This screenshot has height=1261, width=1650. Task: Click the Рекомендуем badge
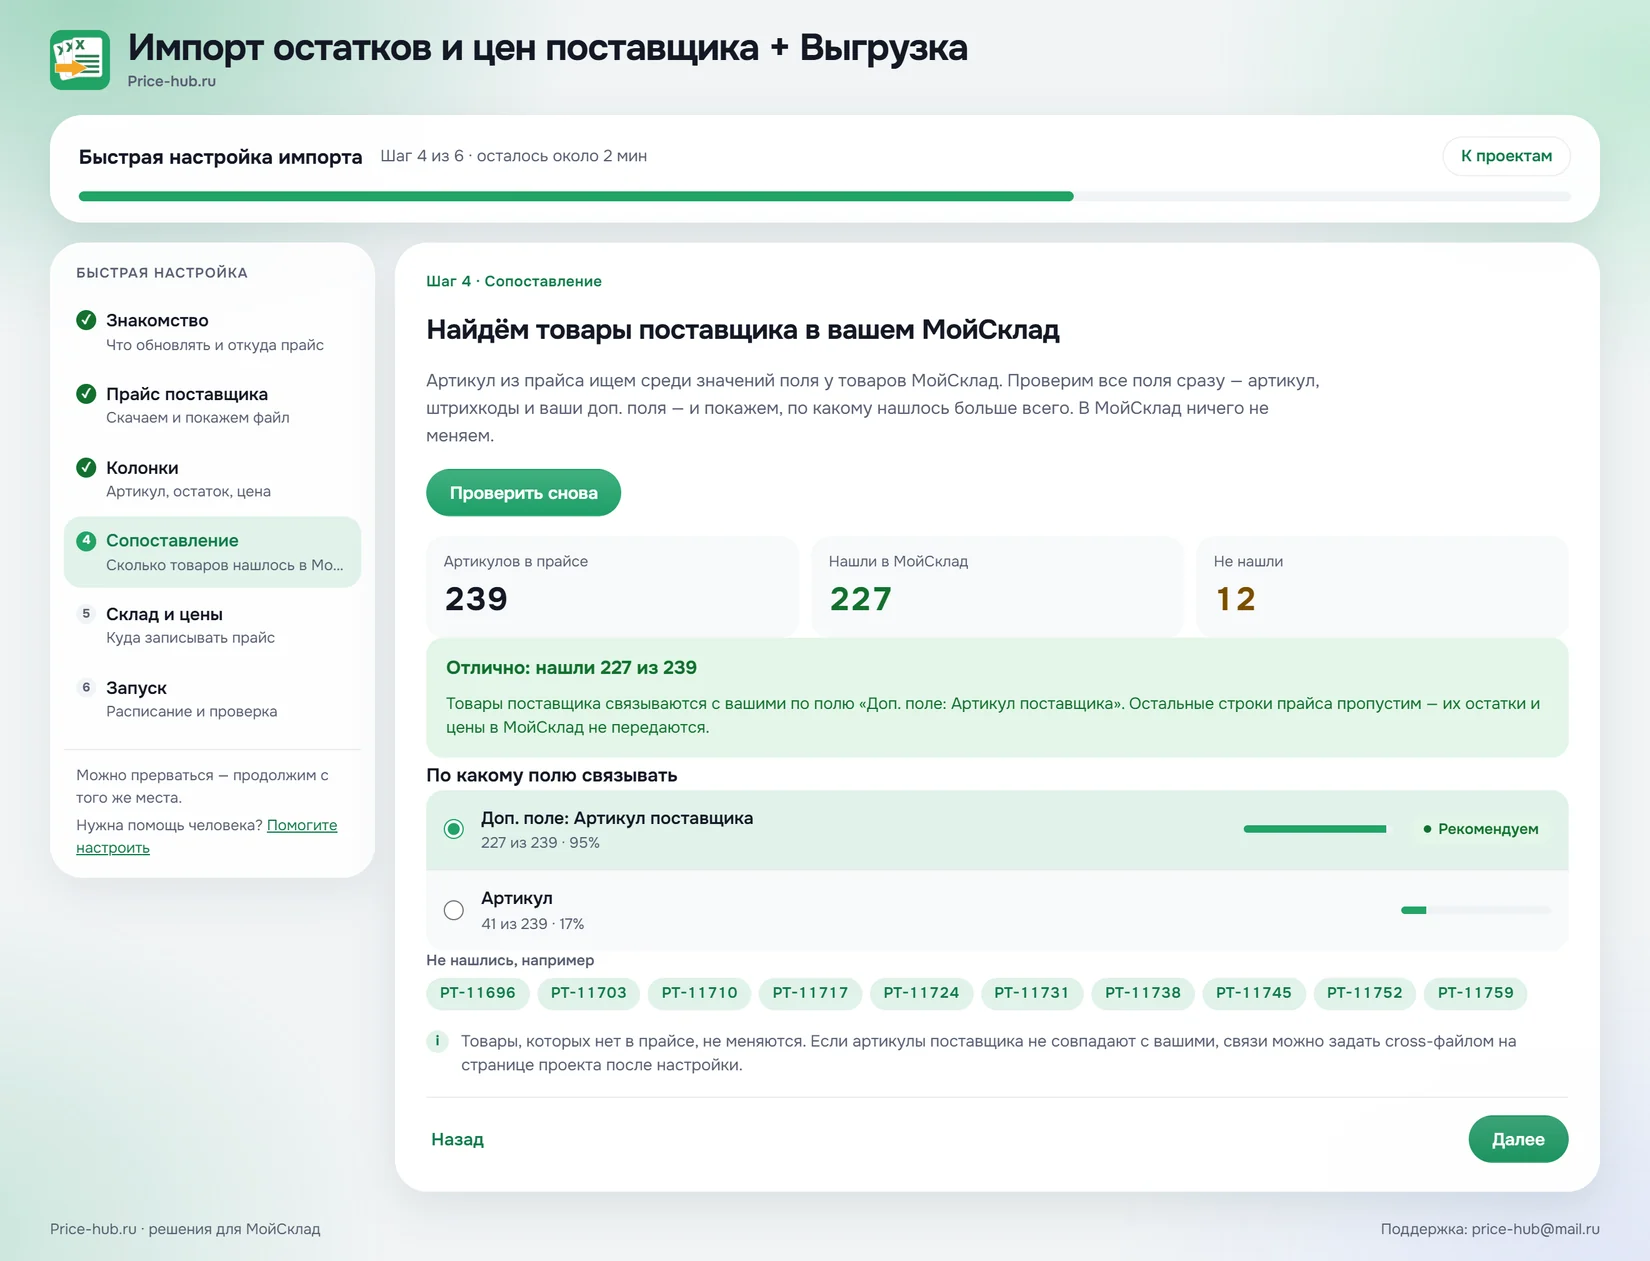tap(1481, 829)
